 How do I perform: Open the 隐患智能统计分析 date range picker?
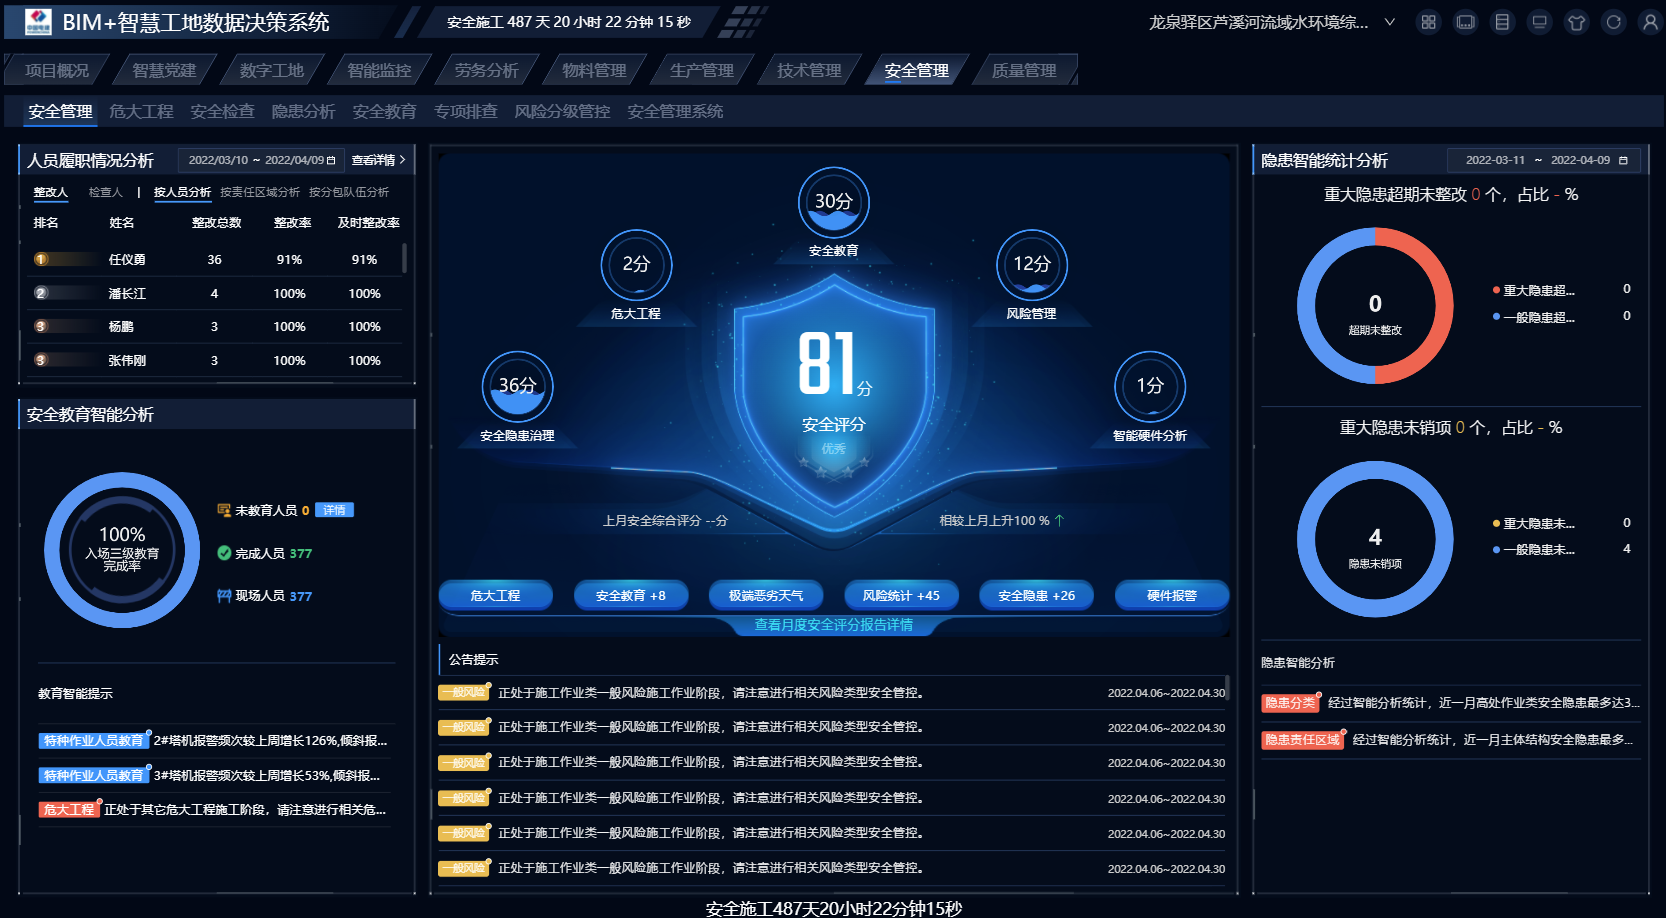tap(1545, 160)
